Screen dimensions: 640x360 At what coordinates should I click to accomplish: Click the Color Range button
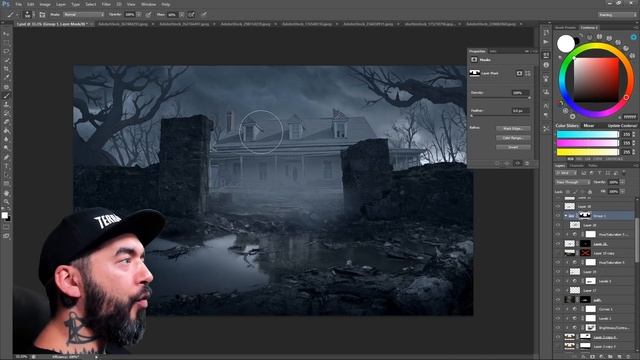pos(513,138)
